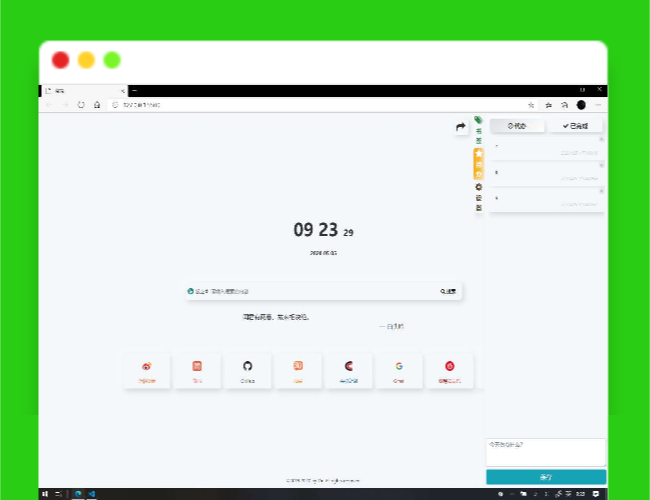Open the green tag sidebar tab
Screen dimensions: 650x500
(x=478, y=130)
